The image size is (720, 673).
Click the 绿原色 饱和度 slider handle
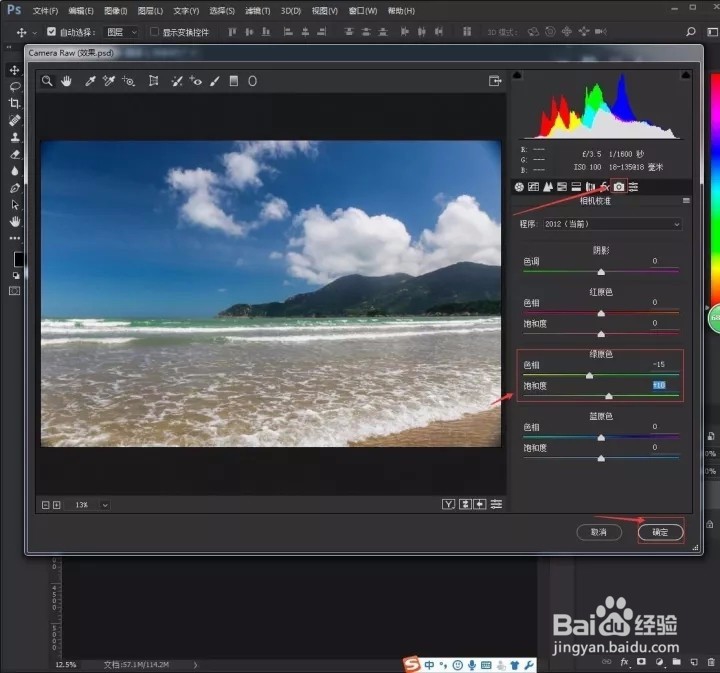point(609,396)
